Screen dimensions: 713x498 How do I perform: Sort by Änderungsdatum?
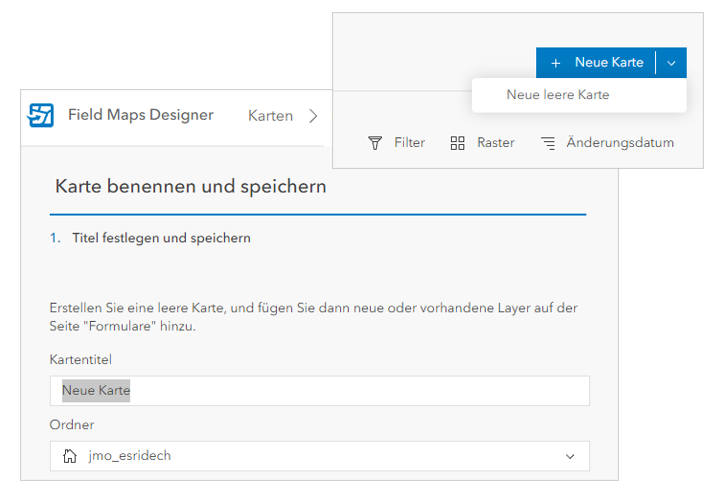coord(620,142)
